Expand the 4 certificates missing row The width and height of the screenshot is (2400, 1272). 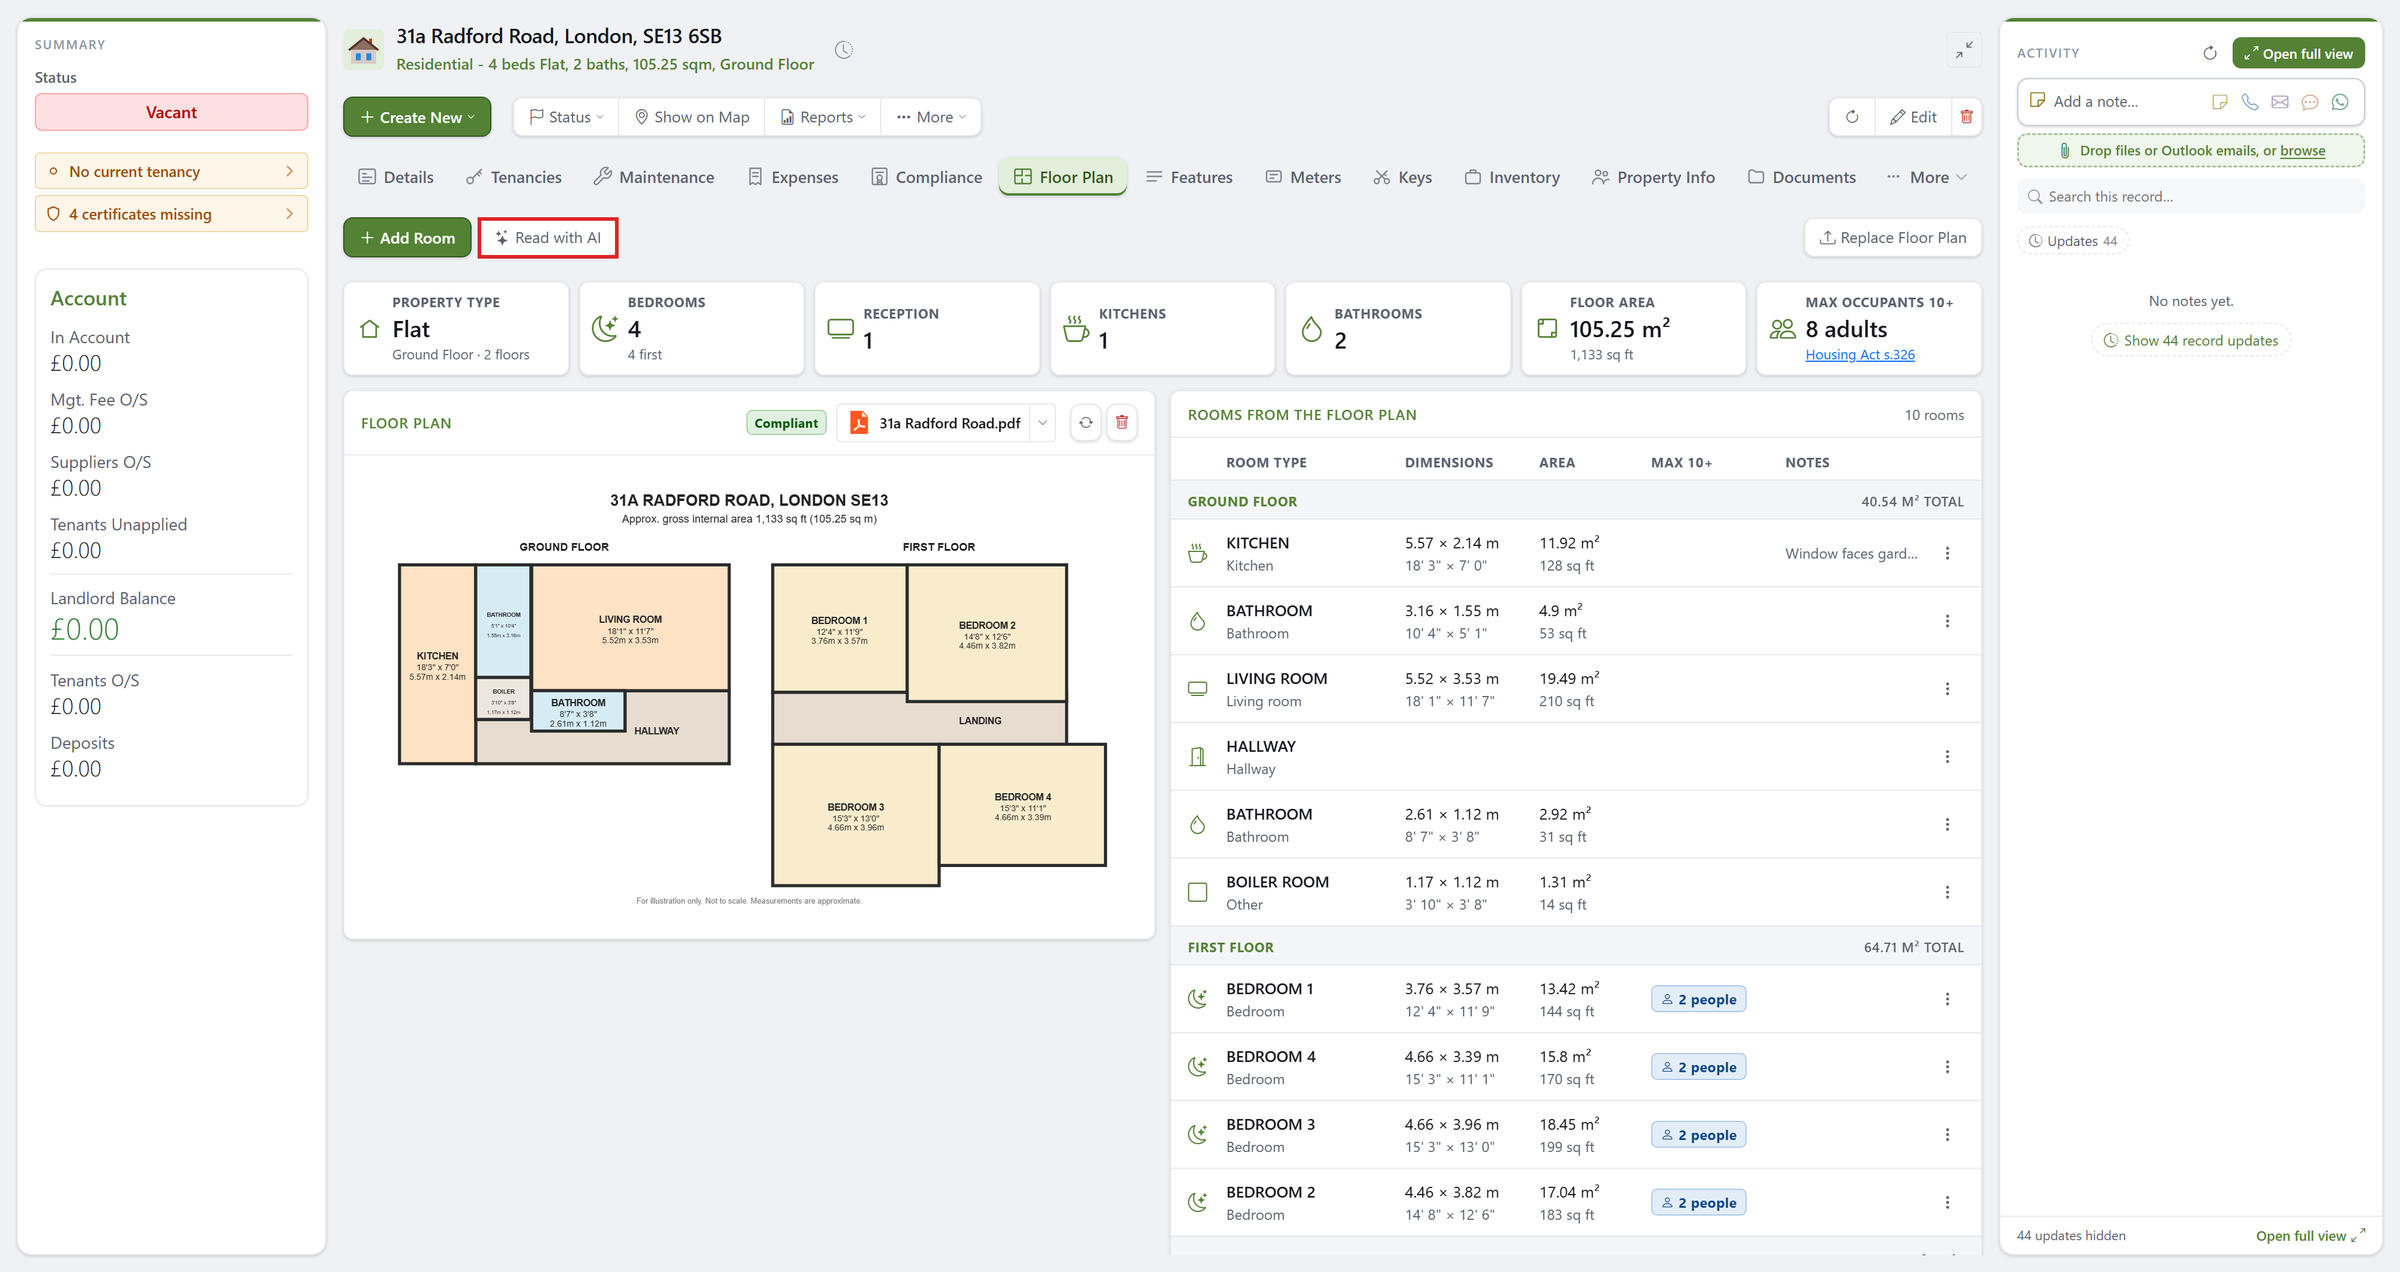171,214
